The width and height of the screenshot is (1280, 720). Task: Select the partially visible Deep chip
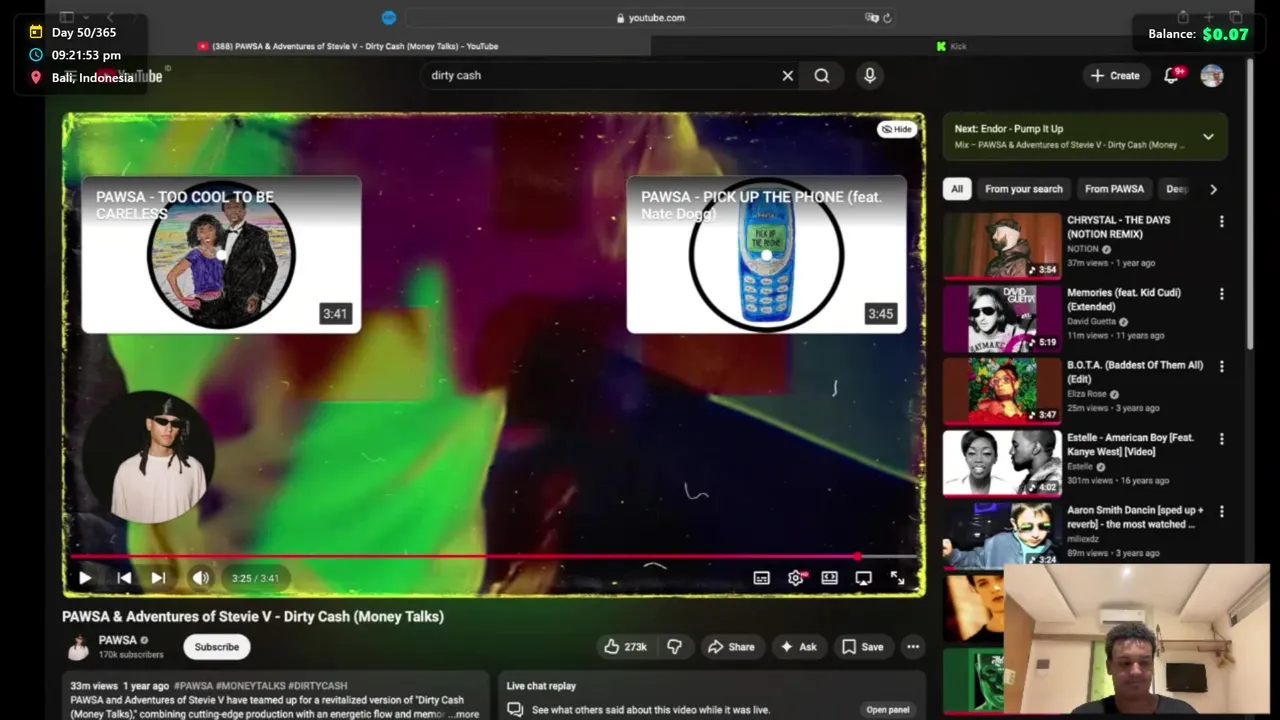(x=1177, y=189)
